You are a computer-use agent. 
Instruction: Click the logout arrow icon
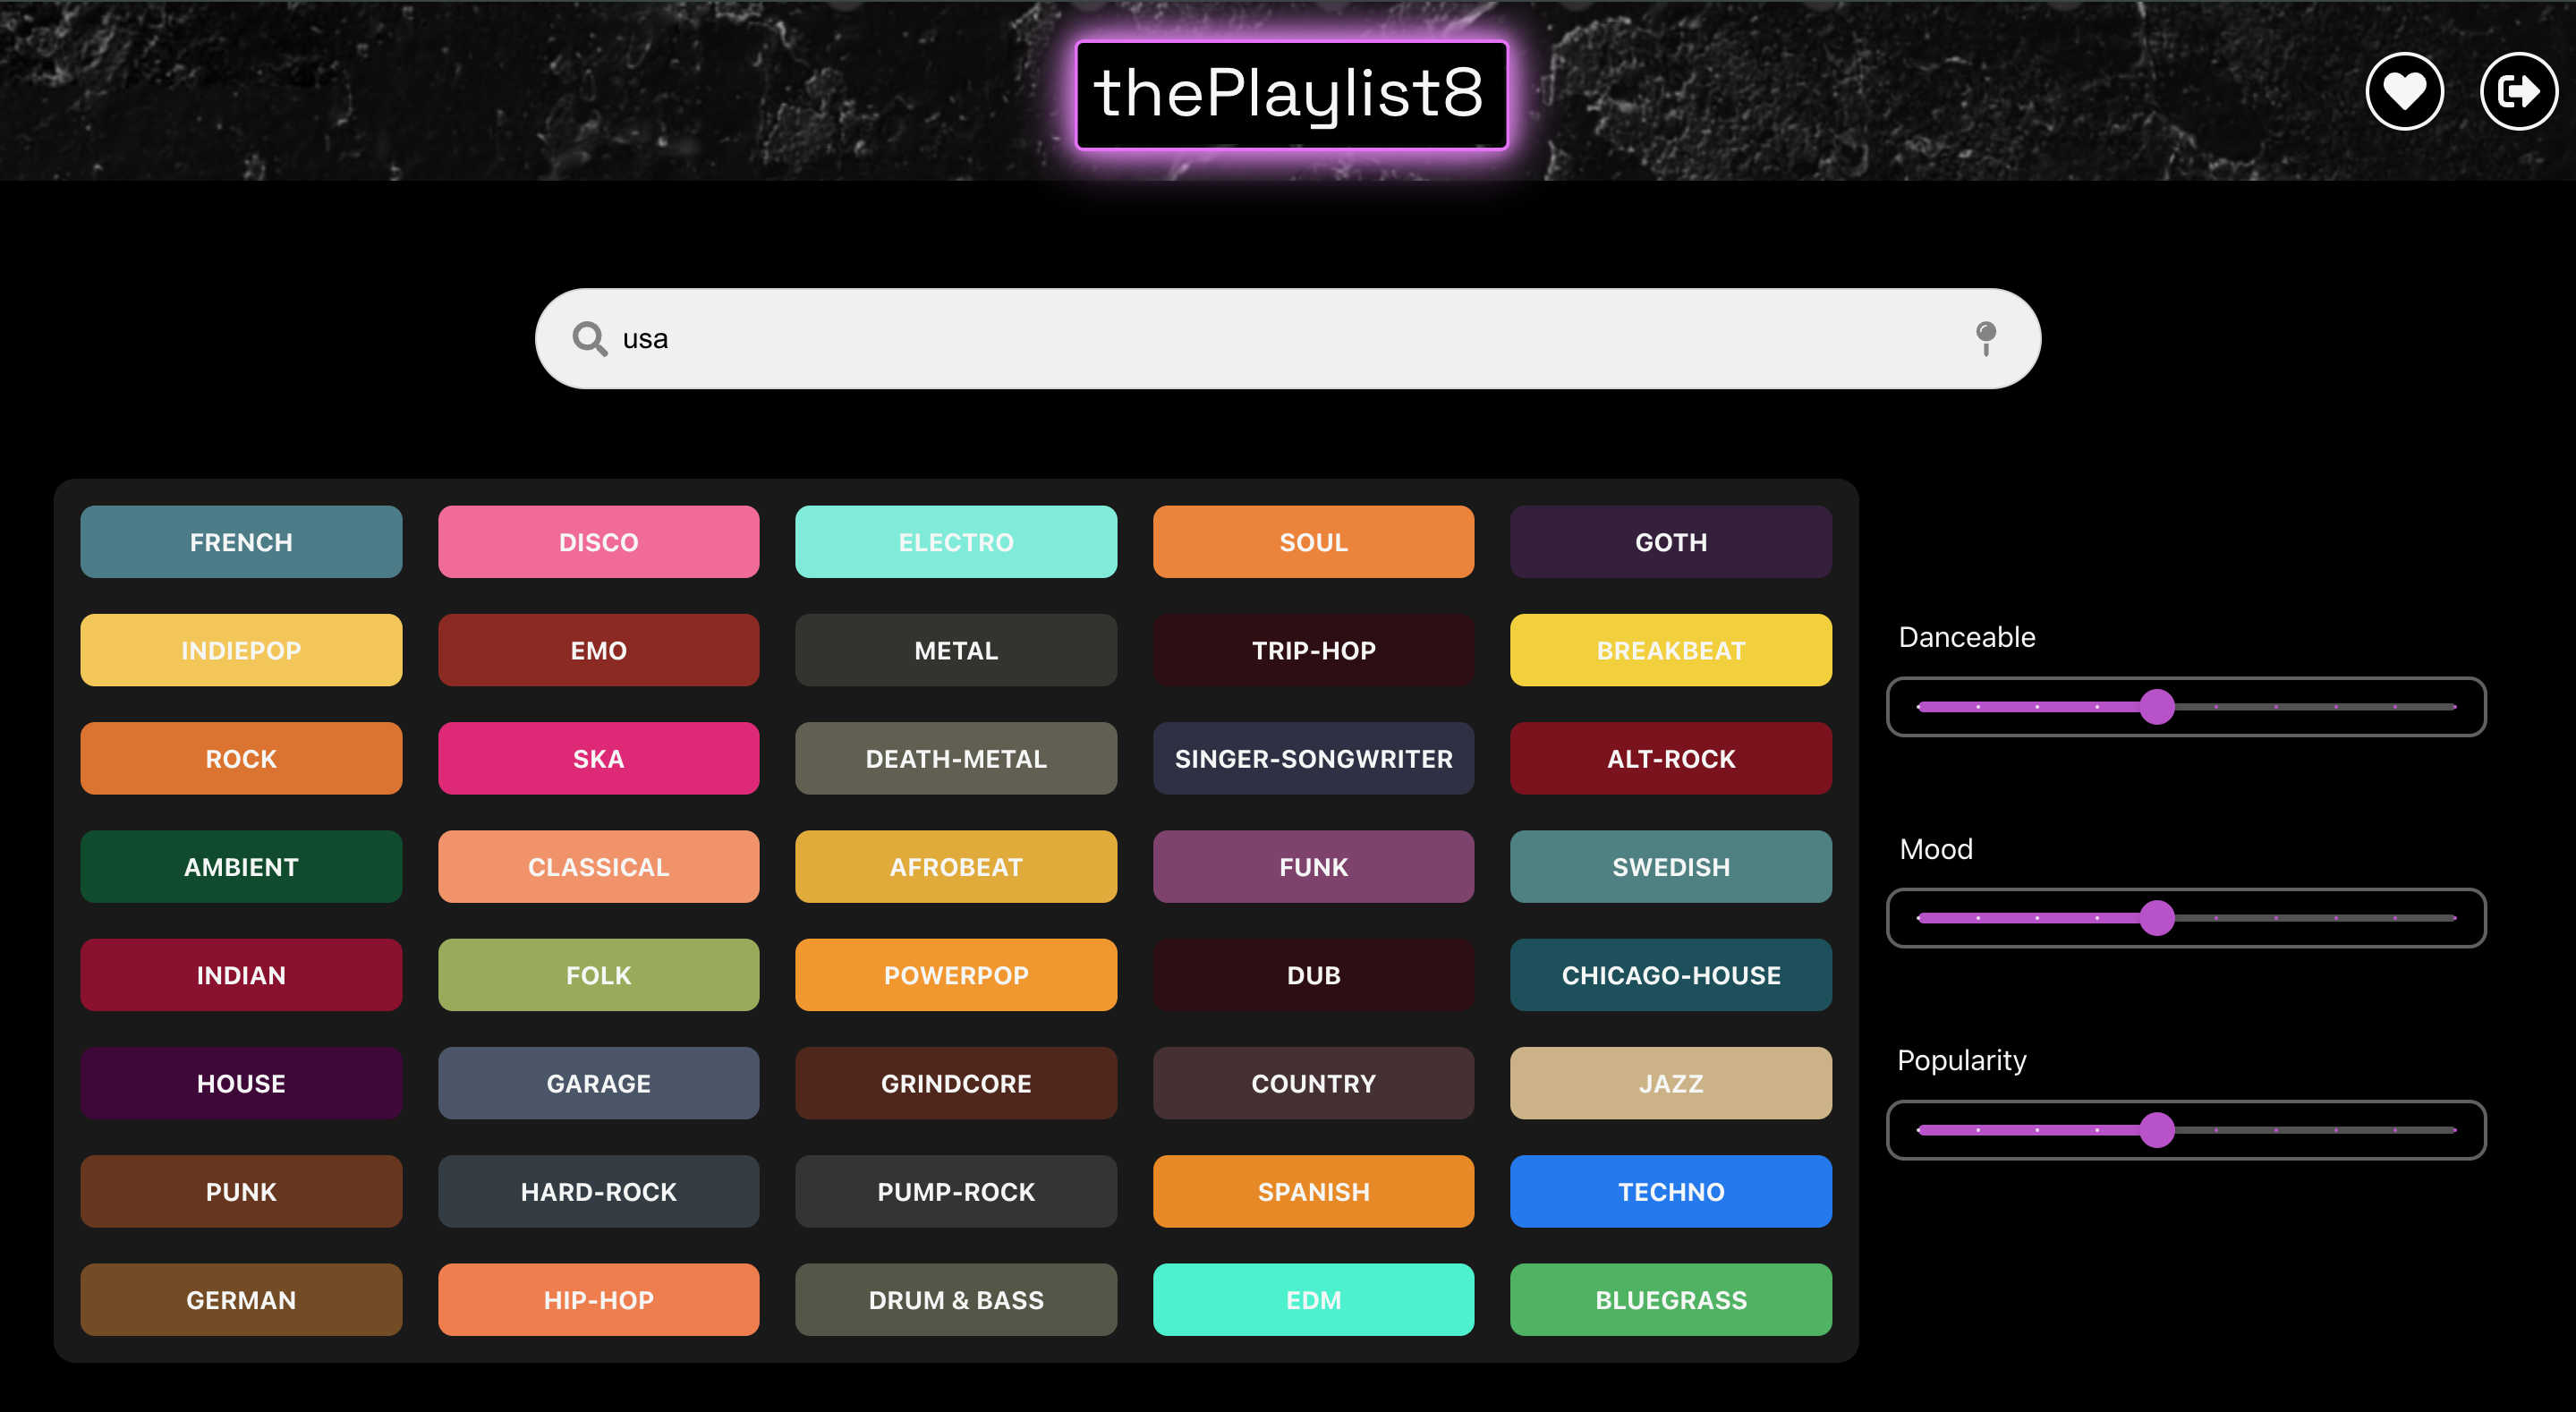pos(2518,92)
